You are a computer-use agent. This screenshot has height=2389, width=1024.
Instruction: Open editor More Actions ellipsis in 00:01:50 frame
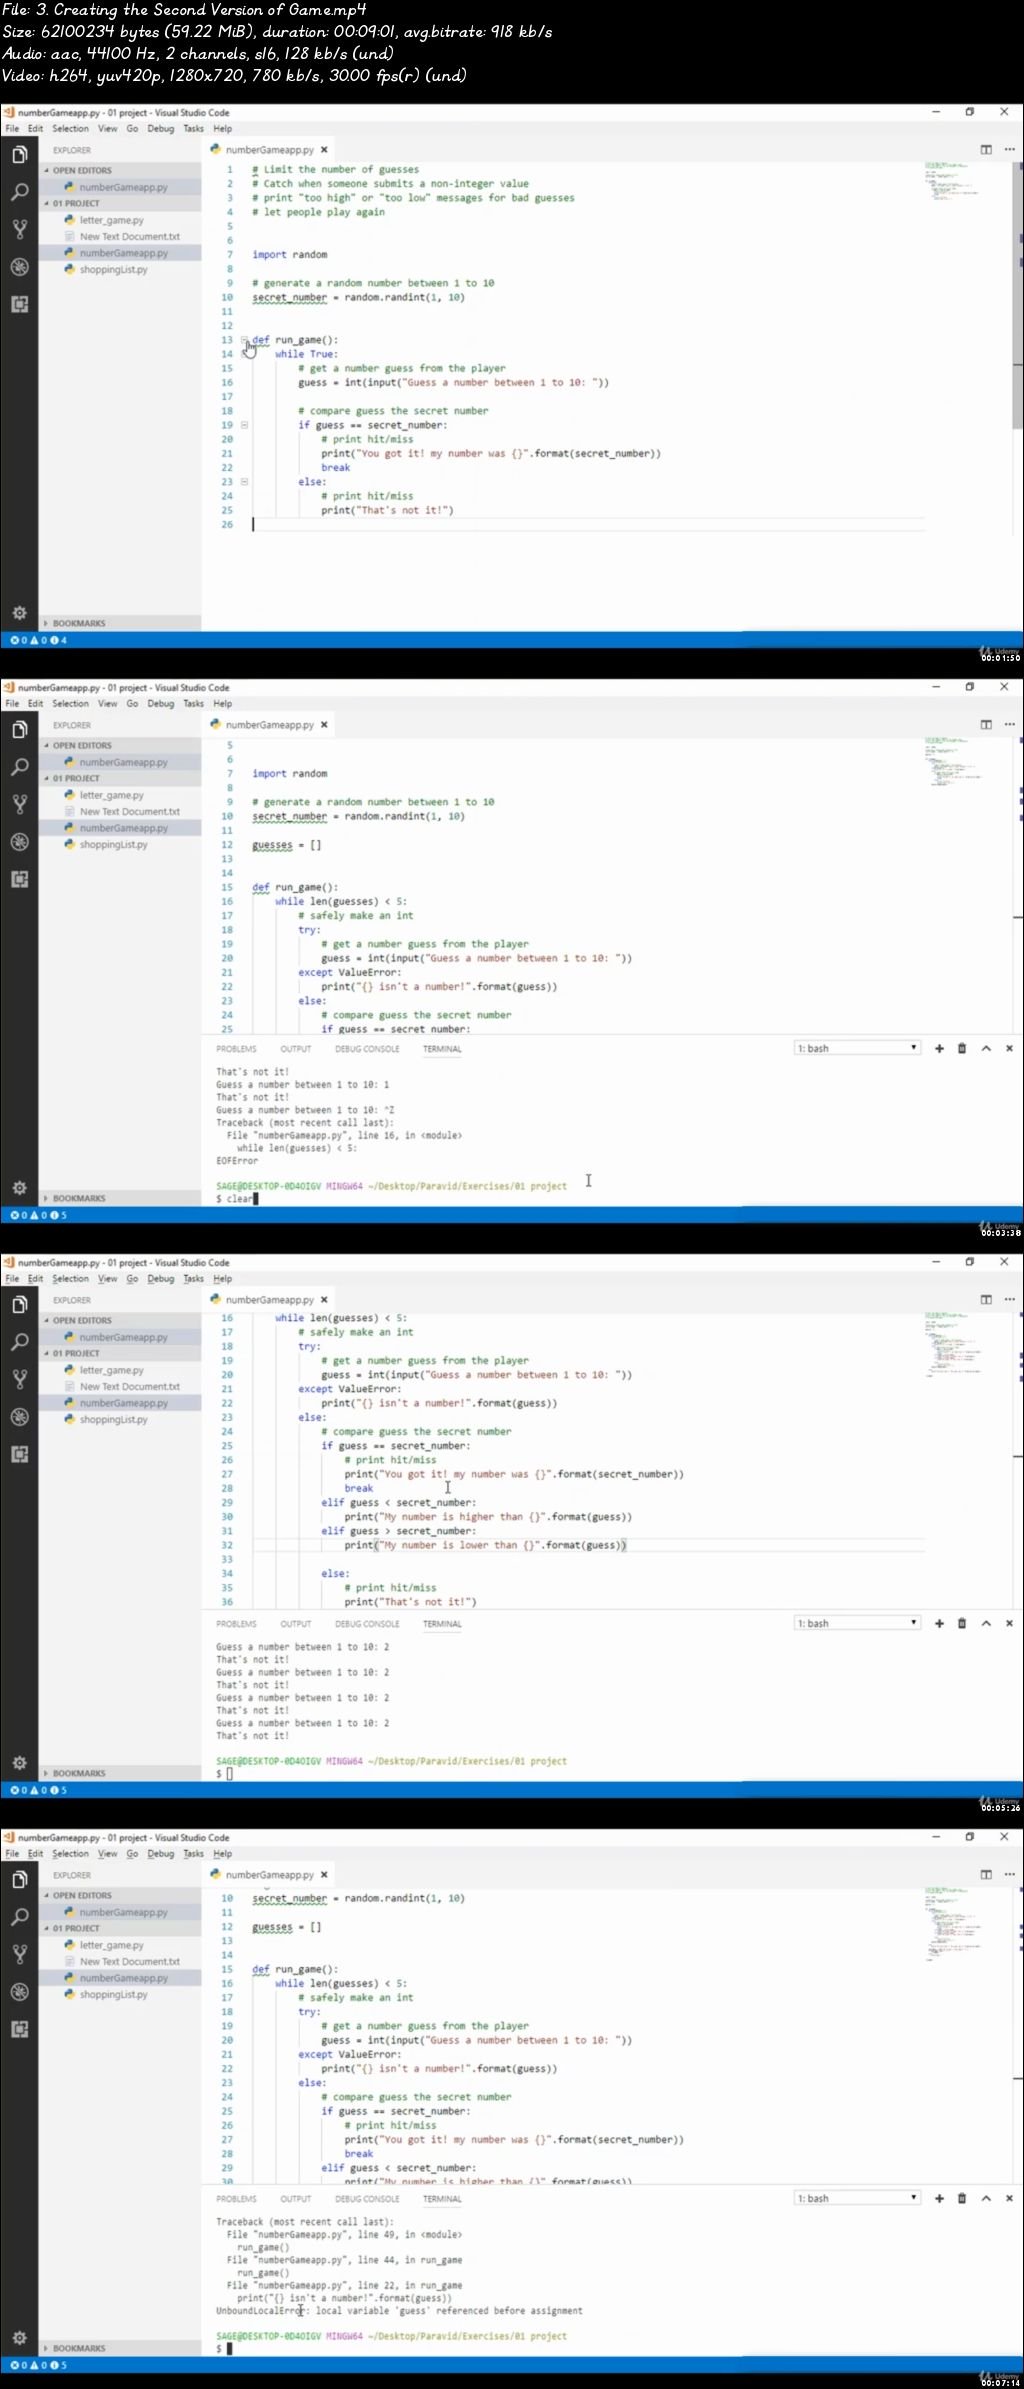(1009, 149)
